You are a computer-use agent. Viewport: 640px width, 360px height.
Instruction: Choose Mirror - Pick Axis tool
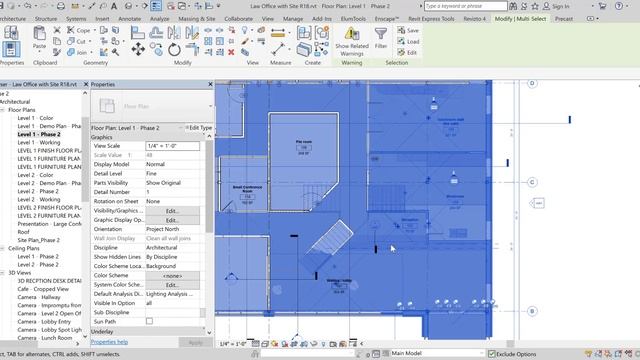click(x=174, y=32)
